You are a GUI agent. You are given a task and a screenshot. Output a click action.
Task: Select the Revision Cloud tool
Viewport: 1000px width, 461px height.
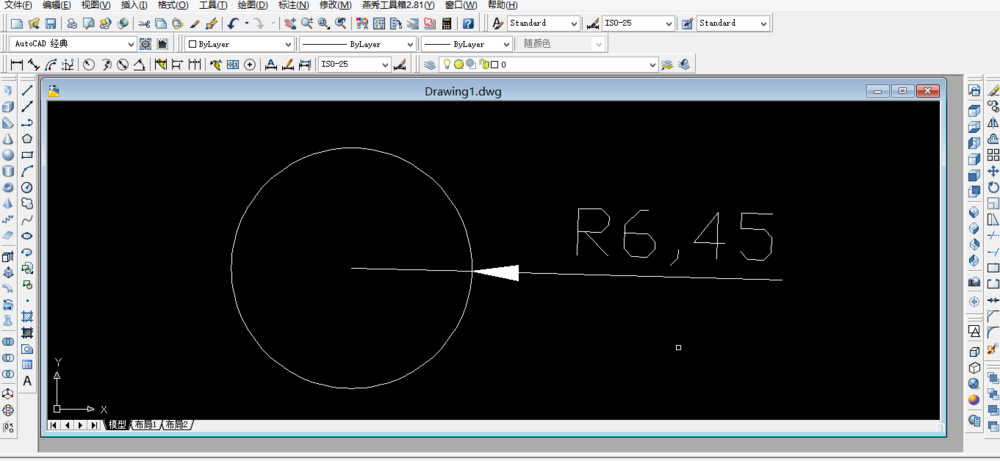(x=27, y=203)
